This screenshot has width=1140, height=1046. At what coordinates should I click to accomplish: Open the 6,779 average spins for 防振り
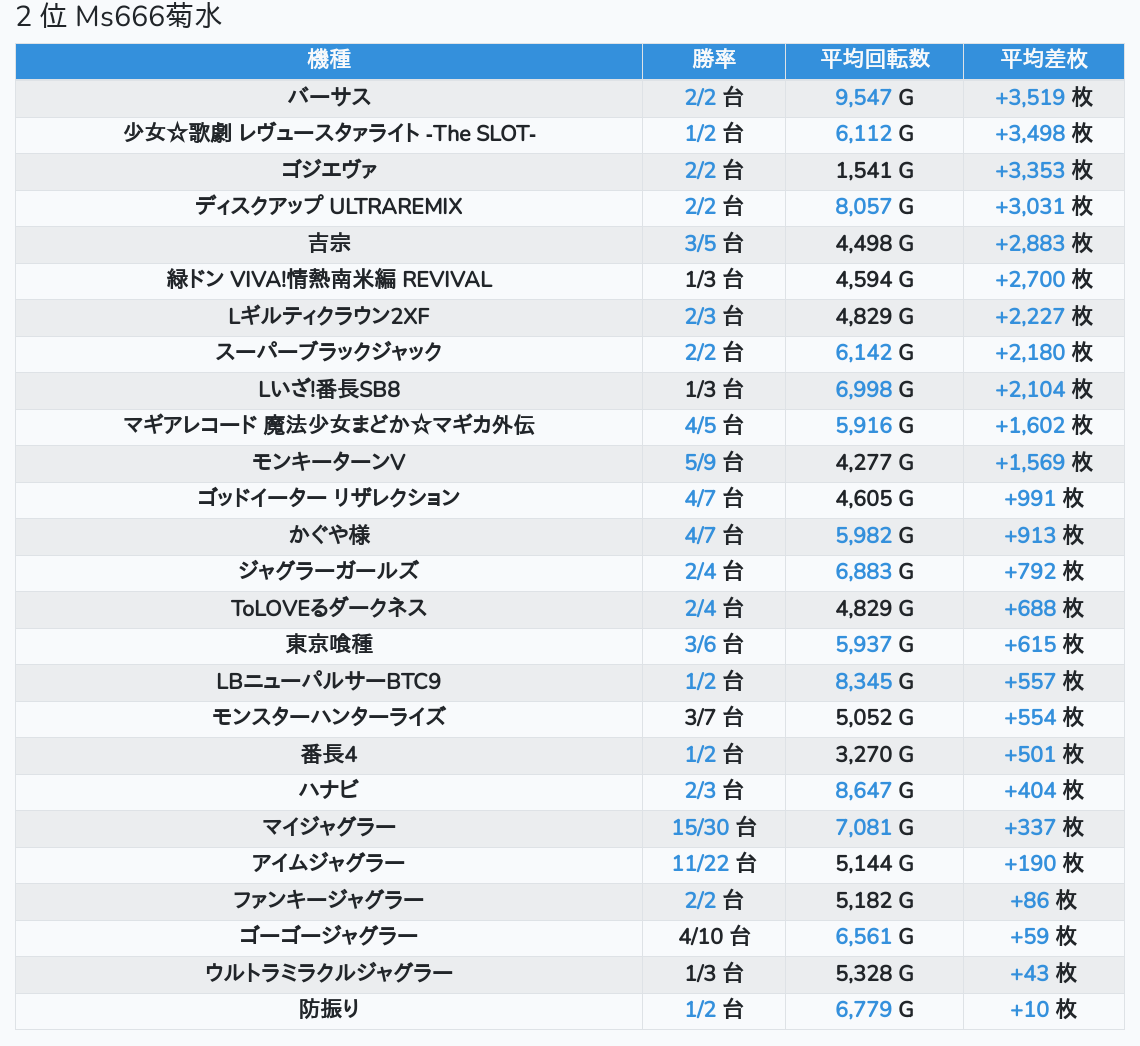(x=863, y=1010)
